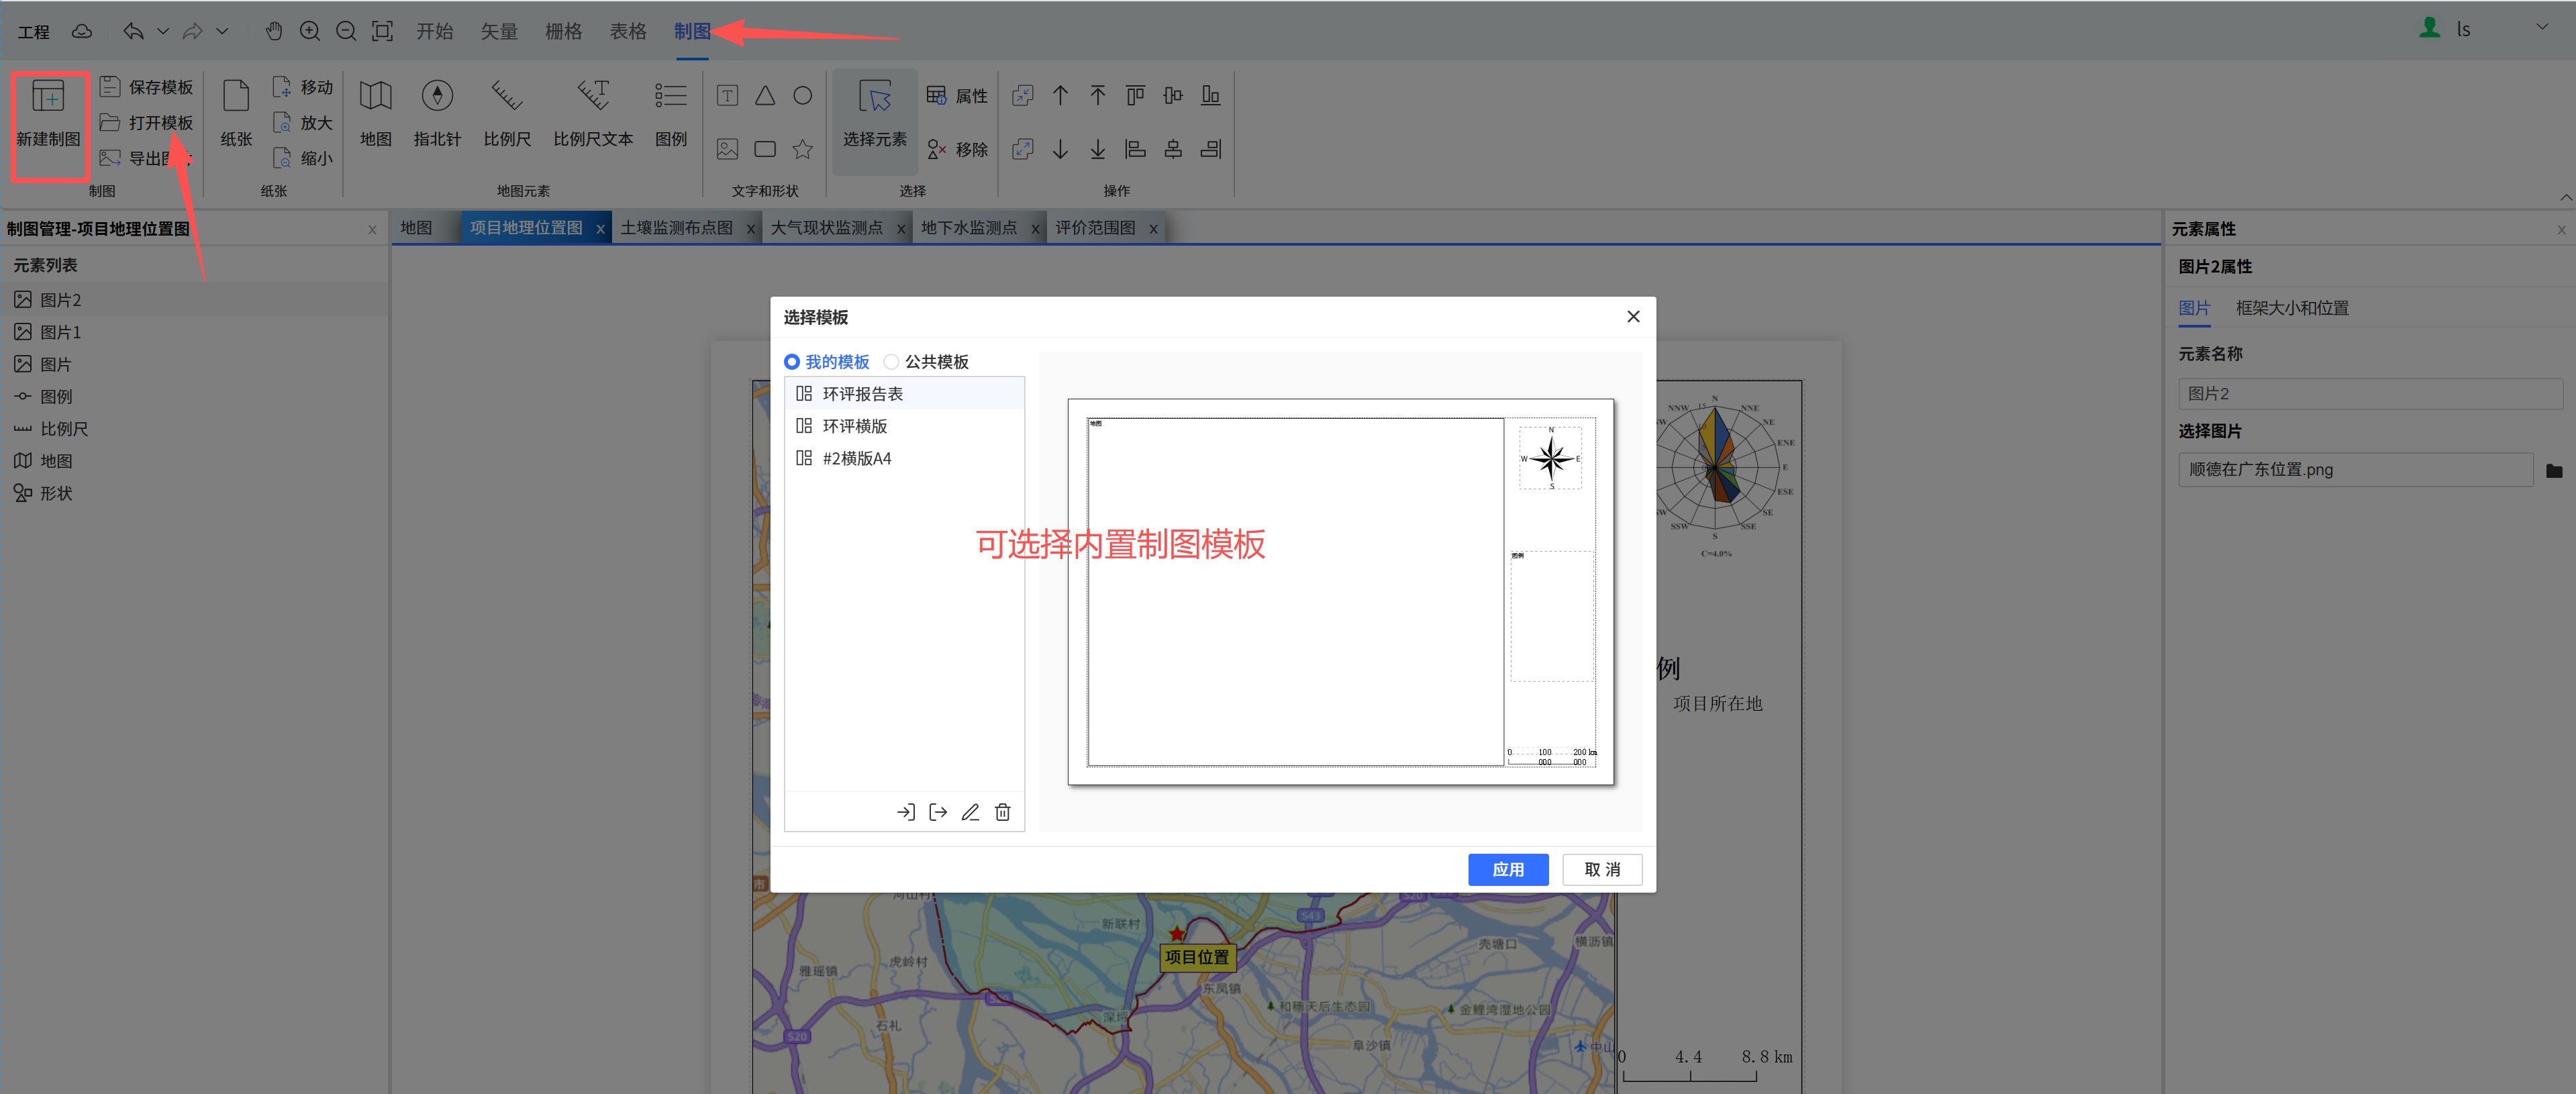The height and width of the screenshot is (1094, 2576).
Task: Click the zoom in magnifier icon
Action: point(310,31)
